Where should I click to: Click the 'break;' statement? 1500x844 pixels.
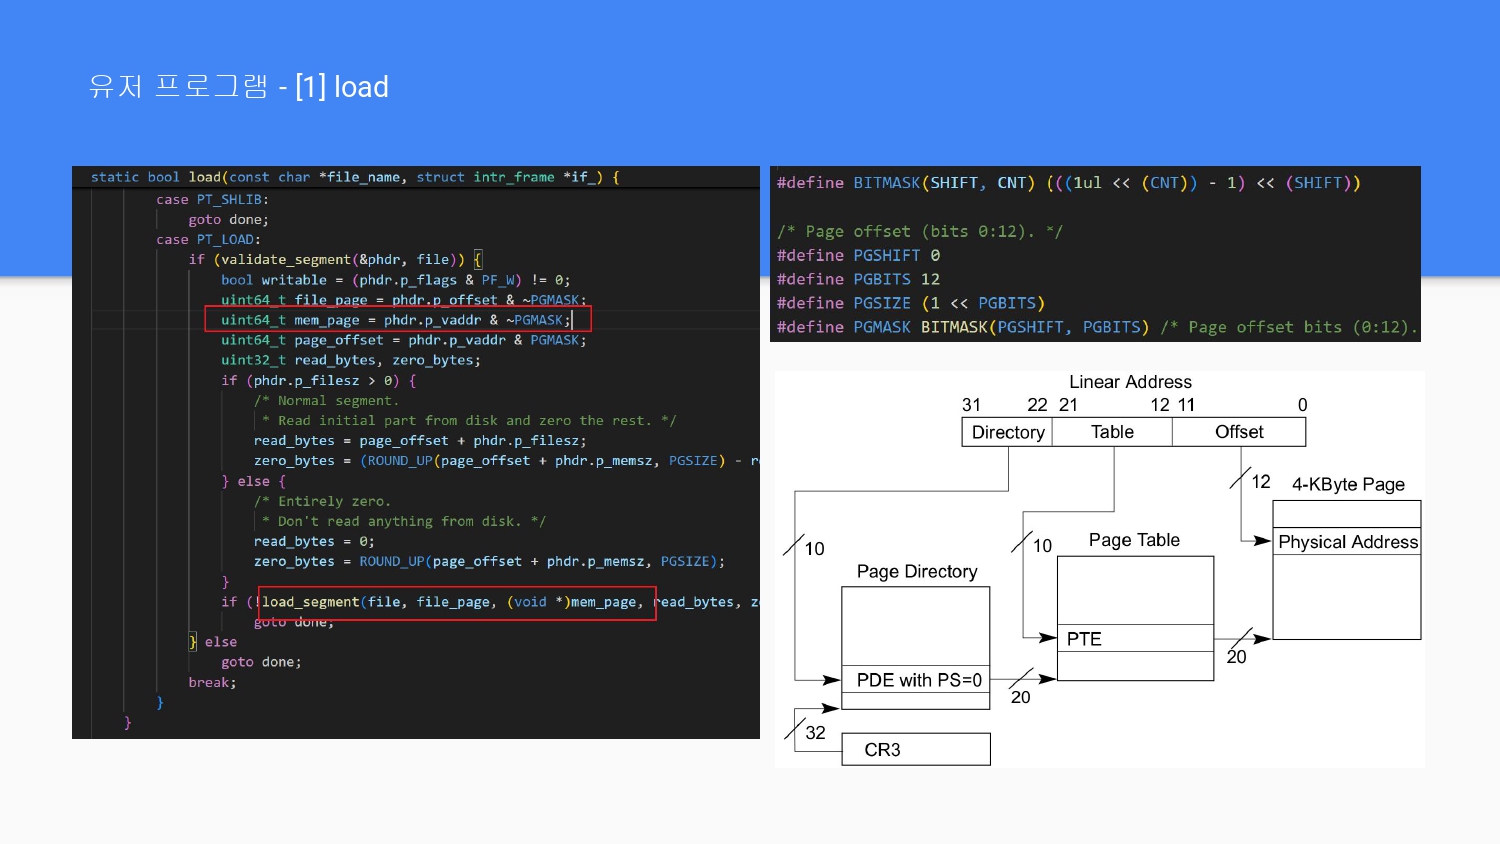[x=212, y=682]
